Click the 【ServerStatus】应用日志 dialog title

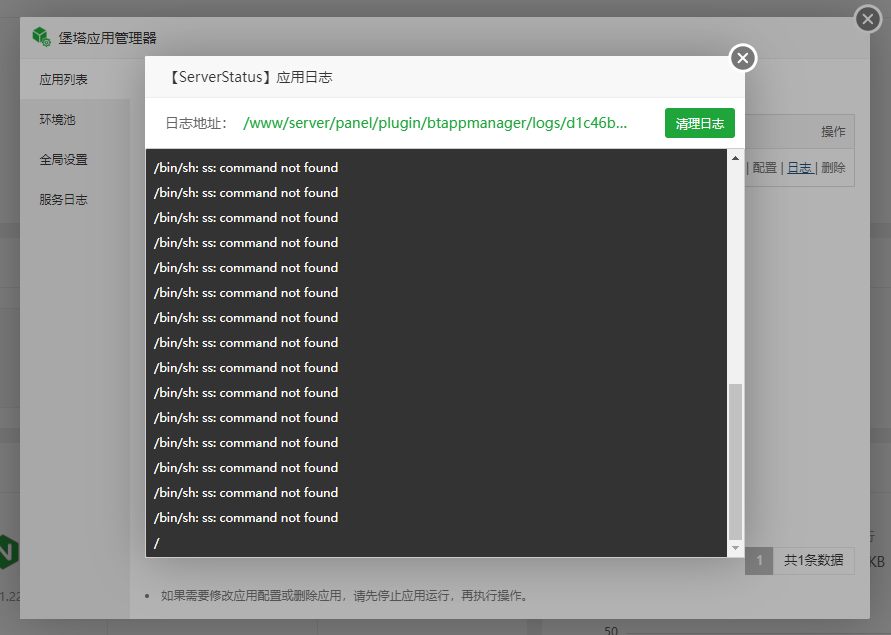point(250,77)
